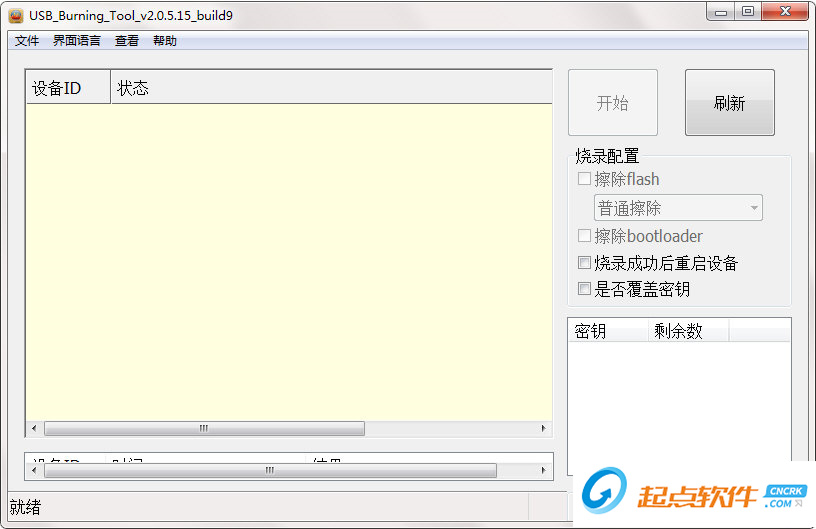
Task: Click the USB Burning Tool title bar icon
Action: pos(16,16)
